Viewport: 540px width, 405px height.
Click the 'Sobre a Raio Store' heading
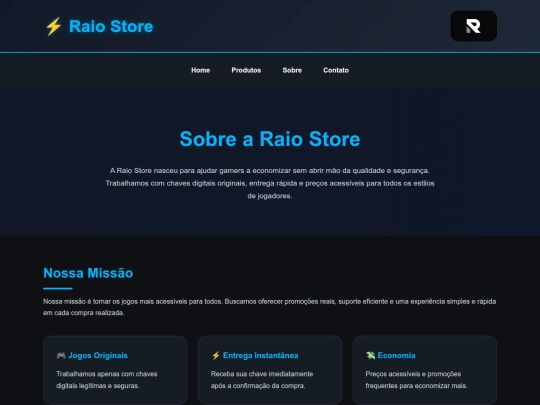pyautogui.click(x=270, y=139)
